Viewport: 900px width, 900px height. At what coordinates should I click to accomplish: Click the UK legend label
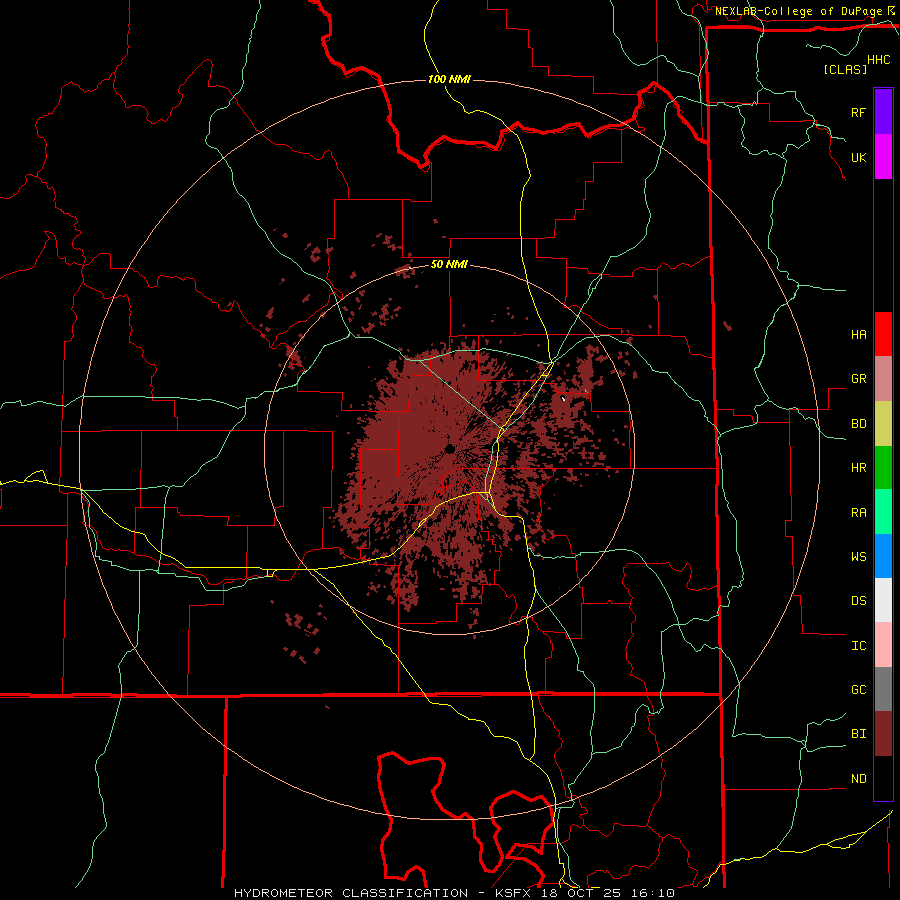858,157
